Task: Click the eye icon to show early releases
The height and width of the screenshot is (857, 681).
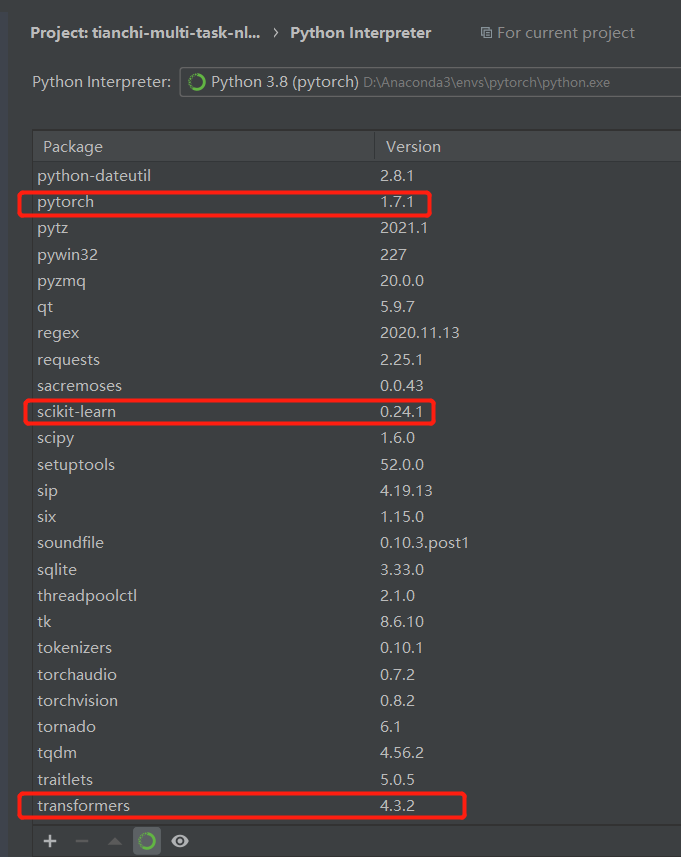Action: pos(180,841)
